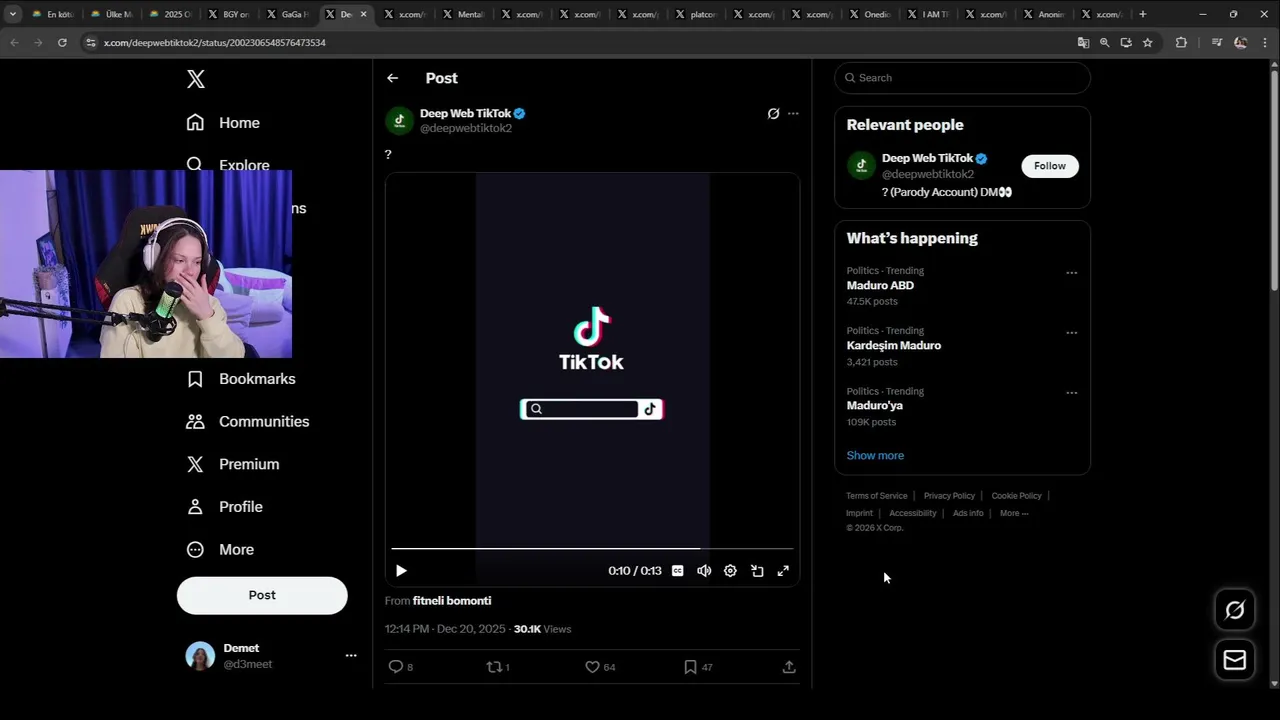Open the media control icon in toolbar
1280x720 pixels.
pos(1216,43)
